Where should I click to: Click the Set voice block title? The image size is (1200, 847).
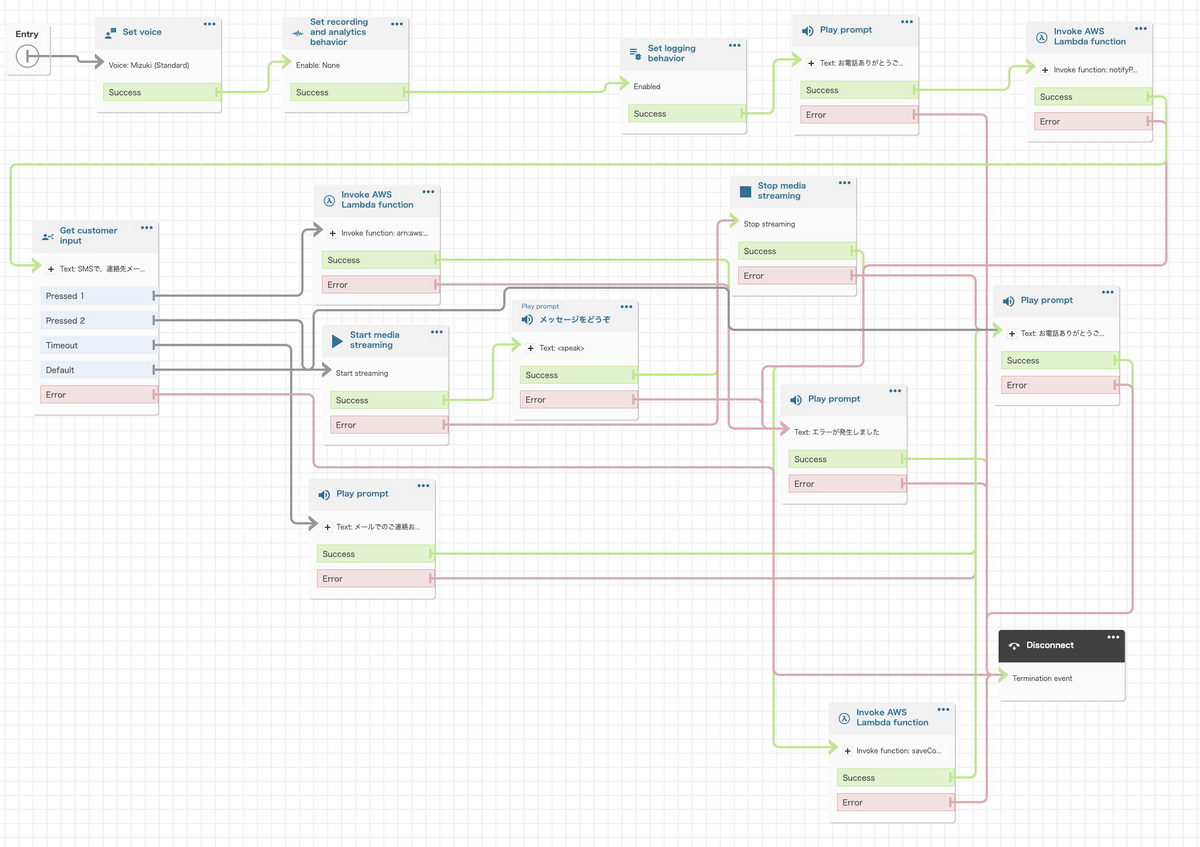(142, 32)
